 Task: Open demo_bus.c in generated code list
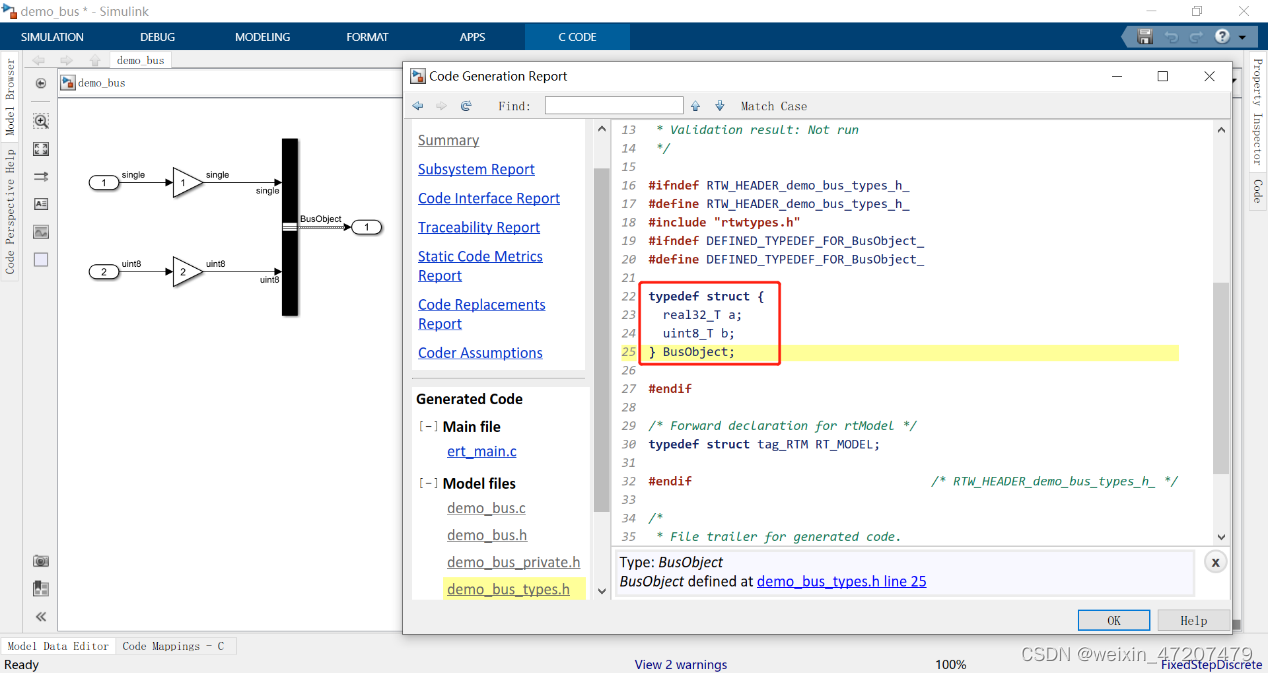pyautogui.click(x=486, y=508)
